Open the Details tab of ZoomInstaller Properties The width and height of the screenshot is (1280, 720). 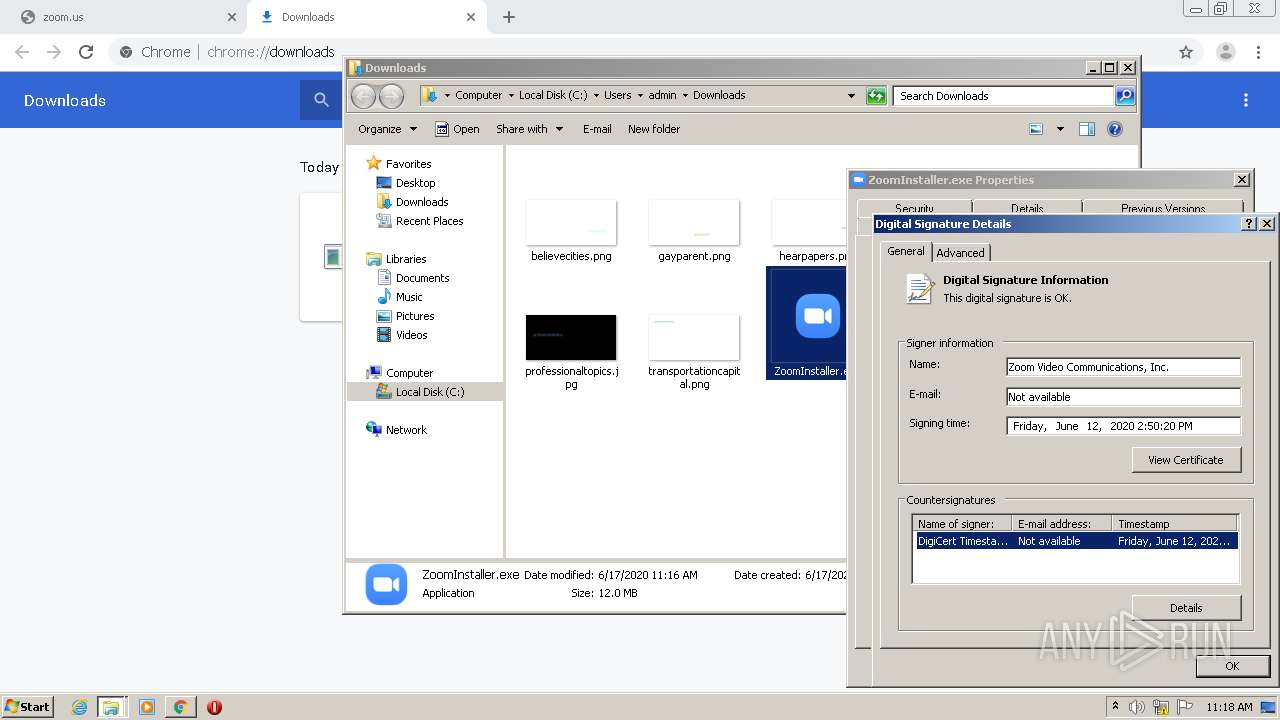pyautogui.click(x=1027, y=208)
